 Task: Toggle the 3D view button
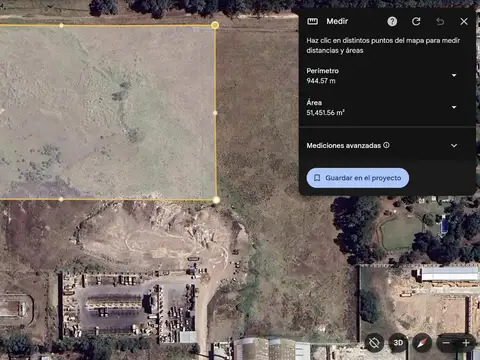point(398,342)
